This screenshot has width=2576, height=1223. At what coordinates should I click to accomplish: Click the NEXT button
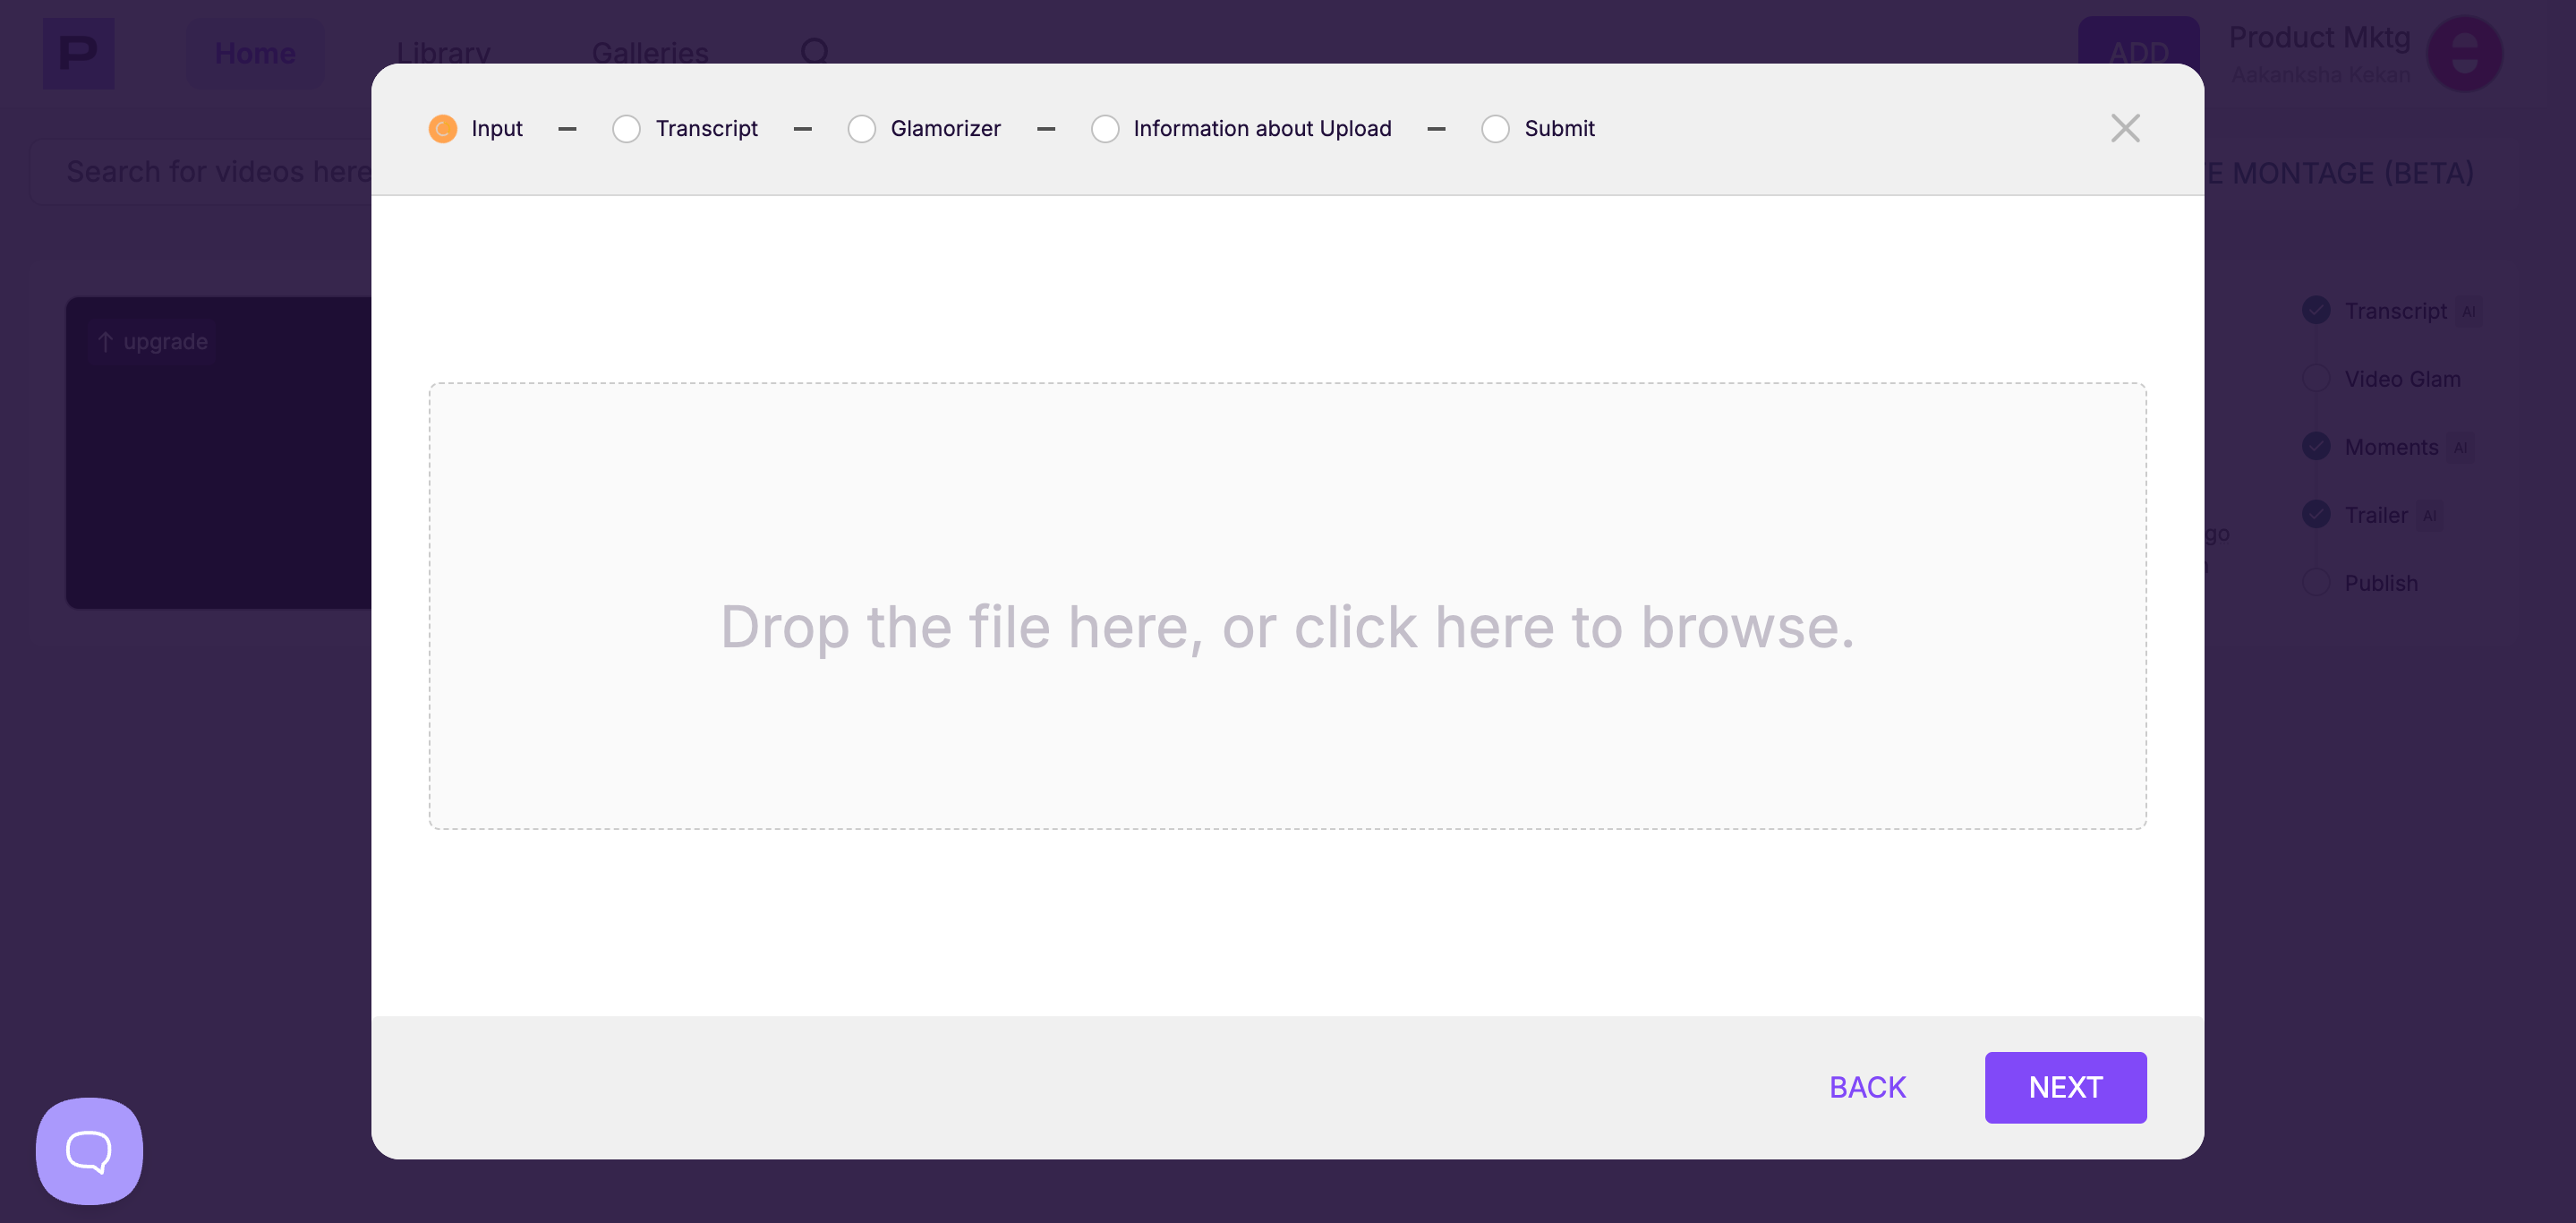(x=2065, y=1087)
